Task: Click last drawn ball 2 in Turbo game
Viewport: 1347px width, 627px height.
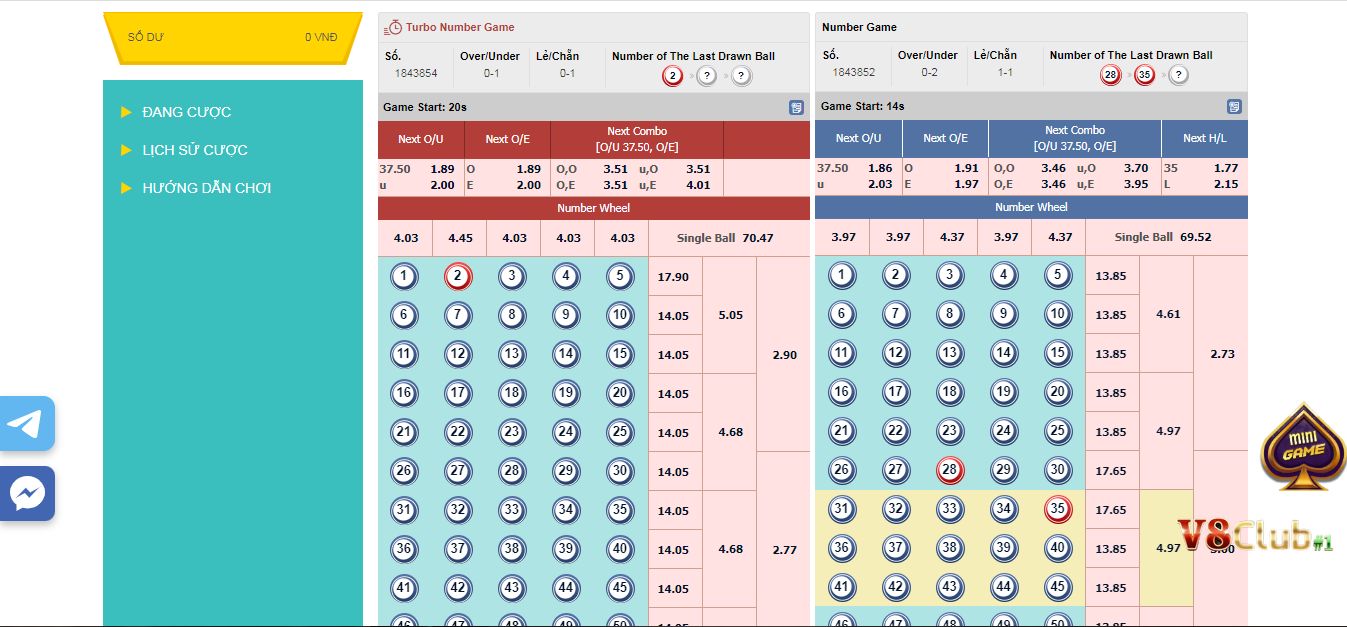Action: click(x=672, y=75)
